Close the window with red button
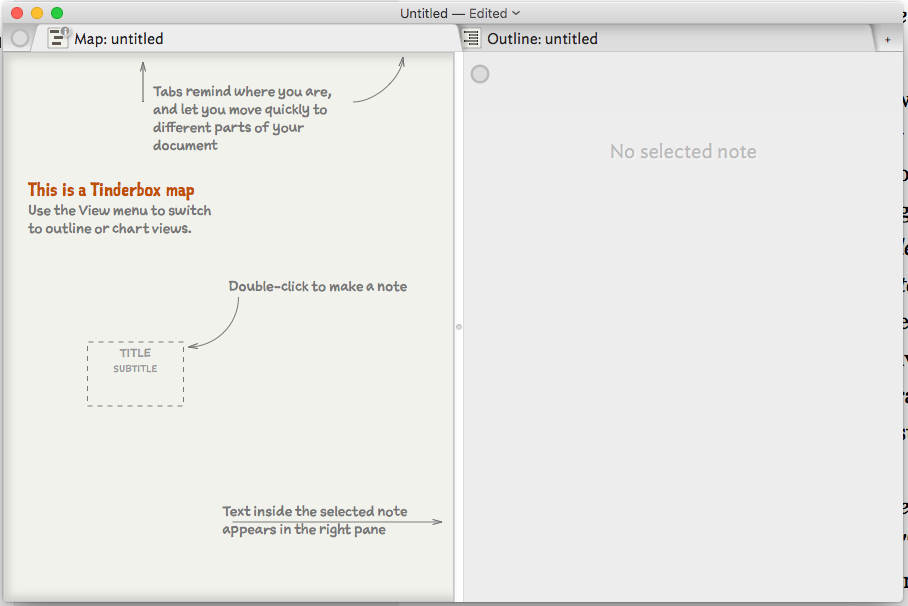This screenshot has width=908, height=606. pos(17,13)
